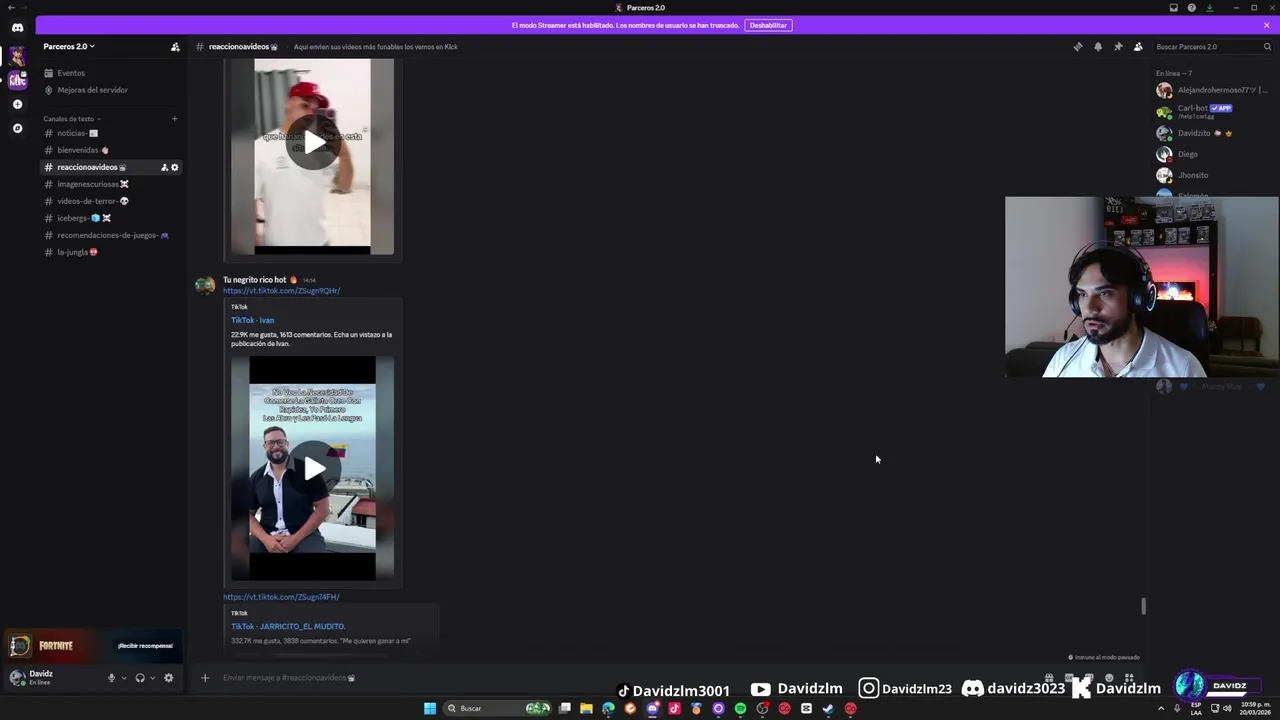This screenshot has height=720, width=1280.
Task: Switch to recomendaciones-de-juegos channel
Action: click(112, 235)
